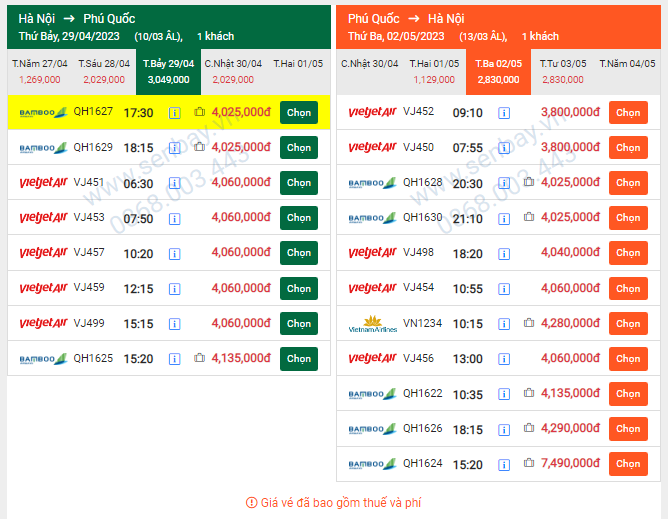Open info icon for flight VJ451
Viewport: 668px width, 519px height.
174,183
